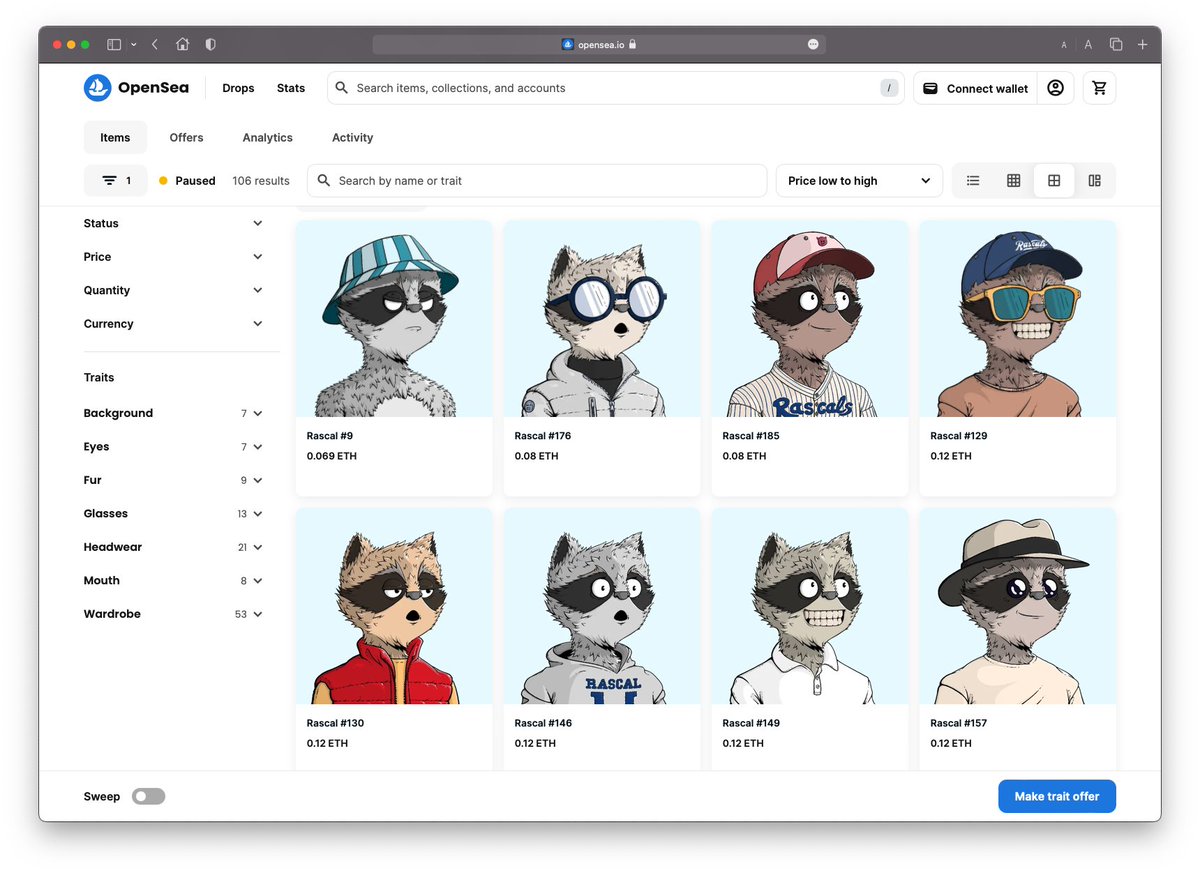The width and height of the screenshot is (1200, 873).
Task: Open the Rascal #9 name link
Action: click(330, 436)
